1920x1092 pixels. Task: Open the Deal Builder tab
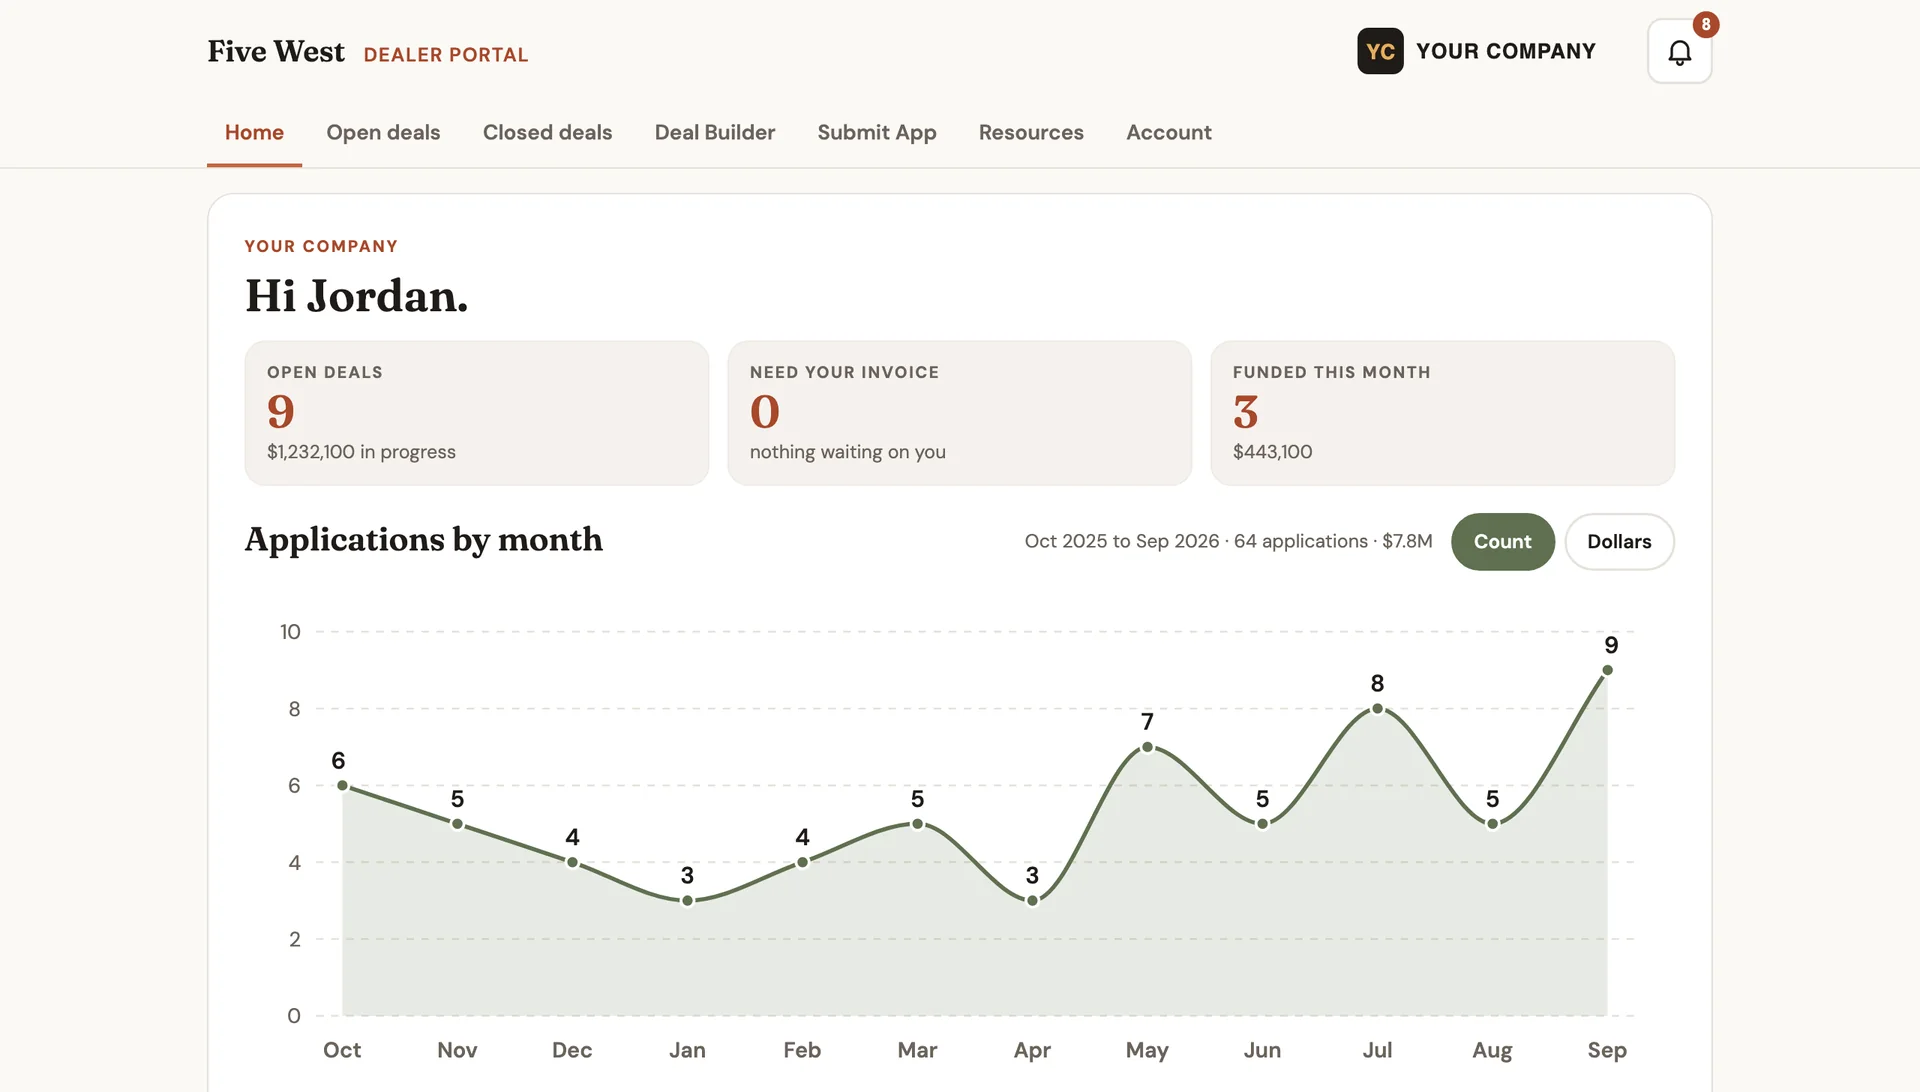tap(715, 132)
